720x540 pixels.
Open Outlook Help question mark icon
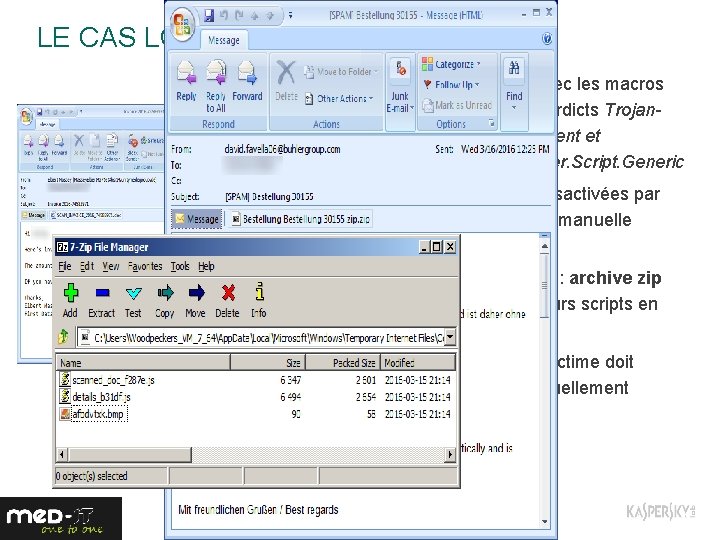tap(546, 39)
